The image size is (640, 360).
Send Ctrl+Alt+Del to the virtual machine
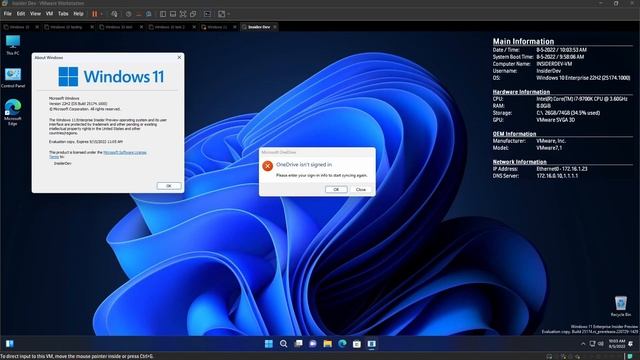click(114, 14)
